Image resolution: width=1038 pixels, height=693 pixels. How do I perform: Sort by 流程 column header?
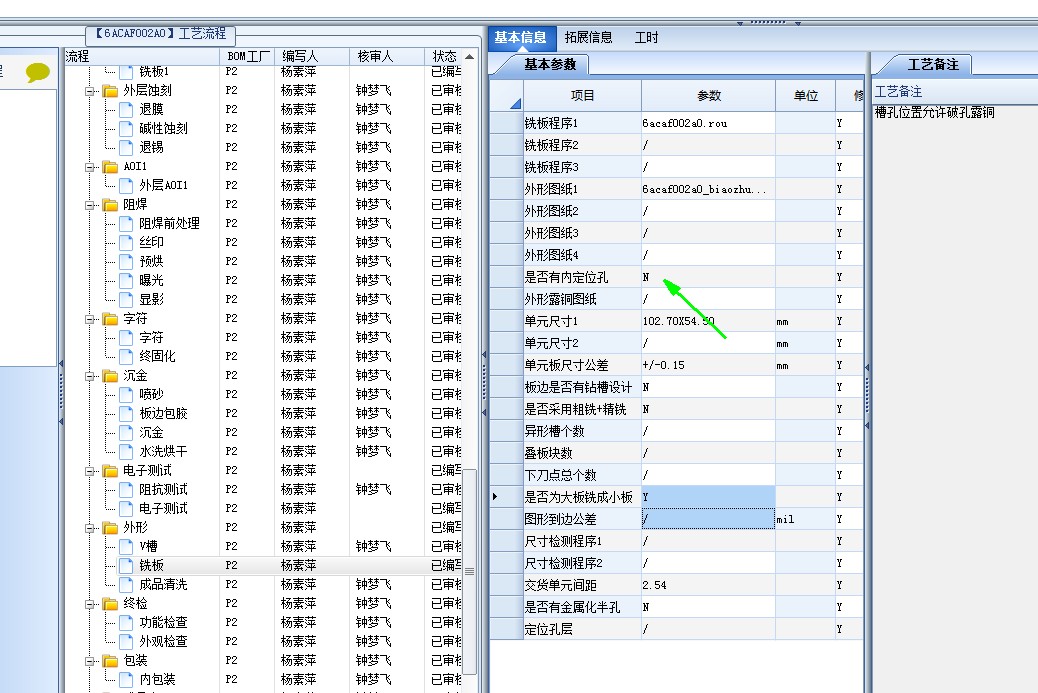point(142,56)
